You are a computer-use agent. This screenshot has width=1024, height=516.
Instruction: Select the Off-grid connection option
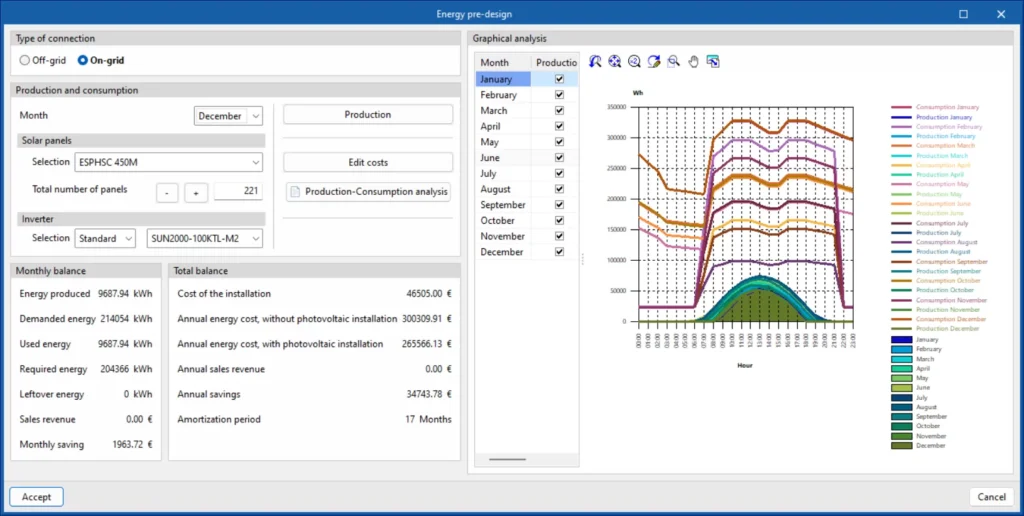pos(25,60)
